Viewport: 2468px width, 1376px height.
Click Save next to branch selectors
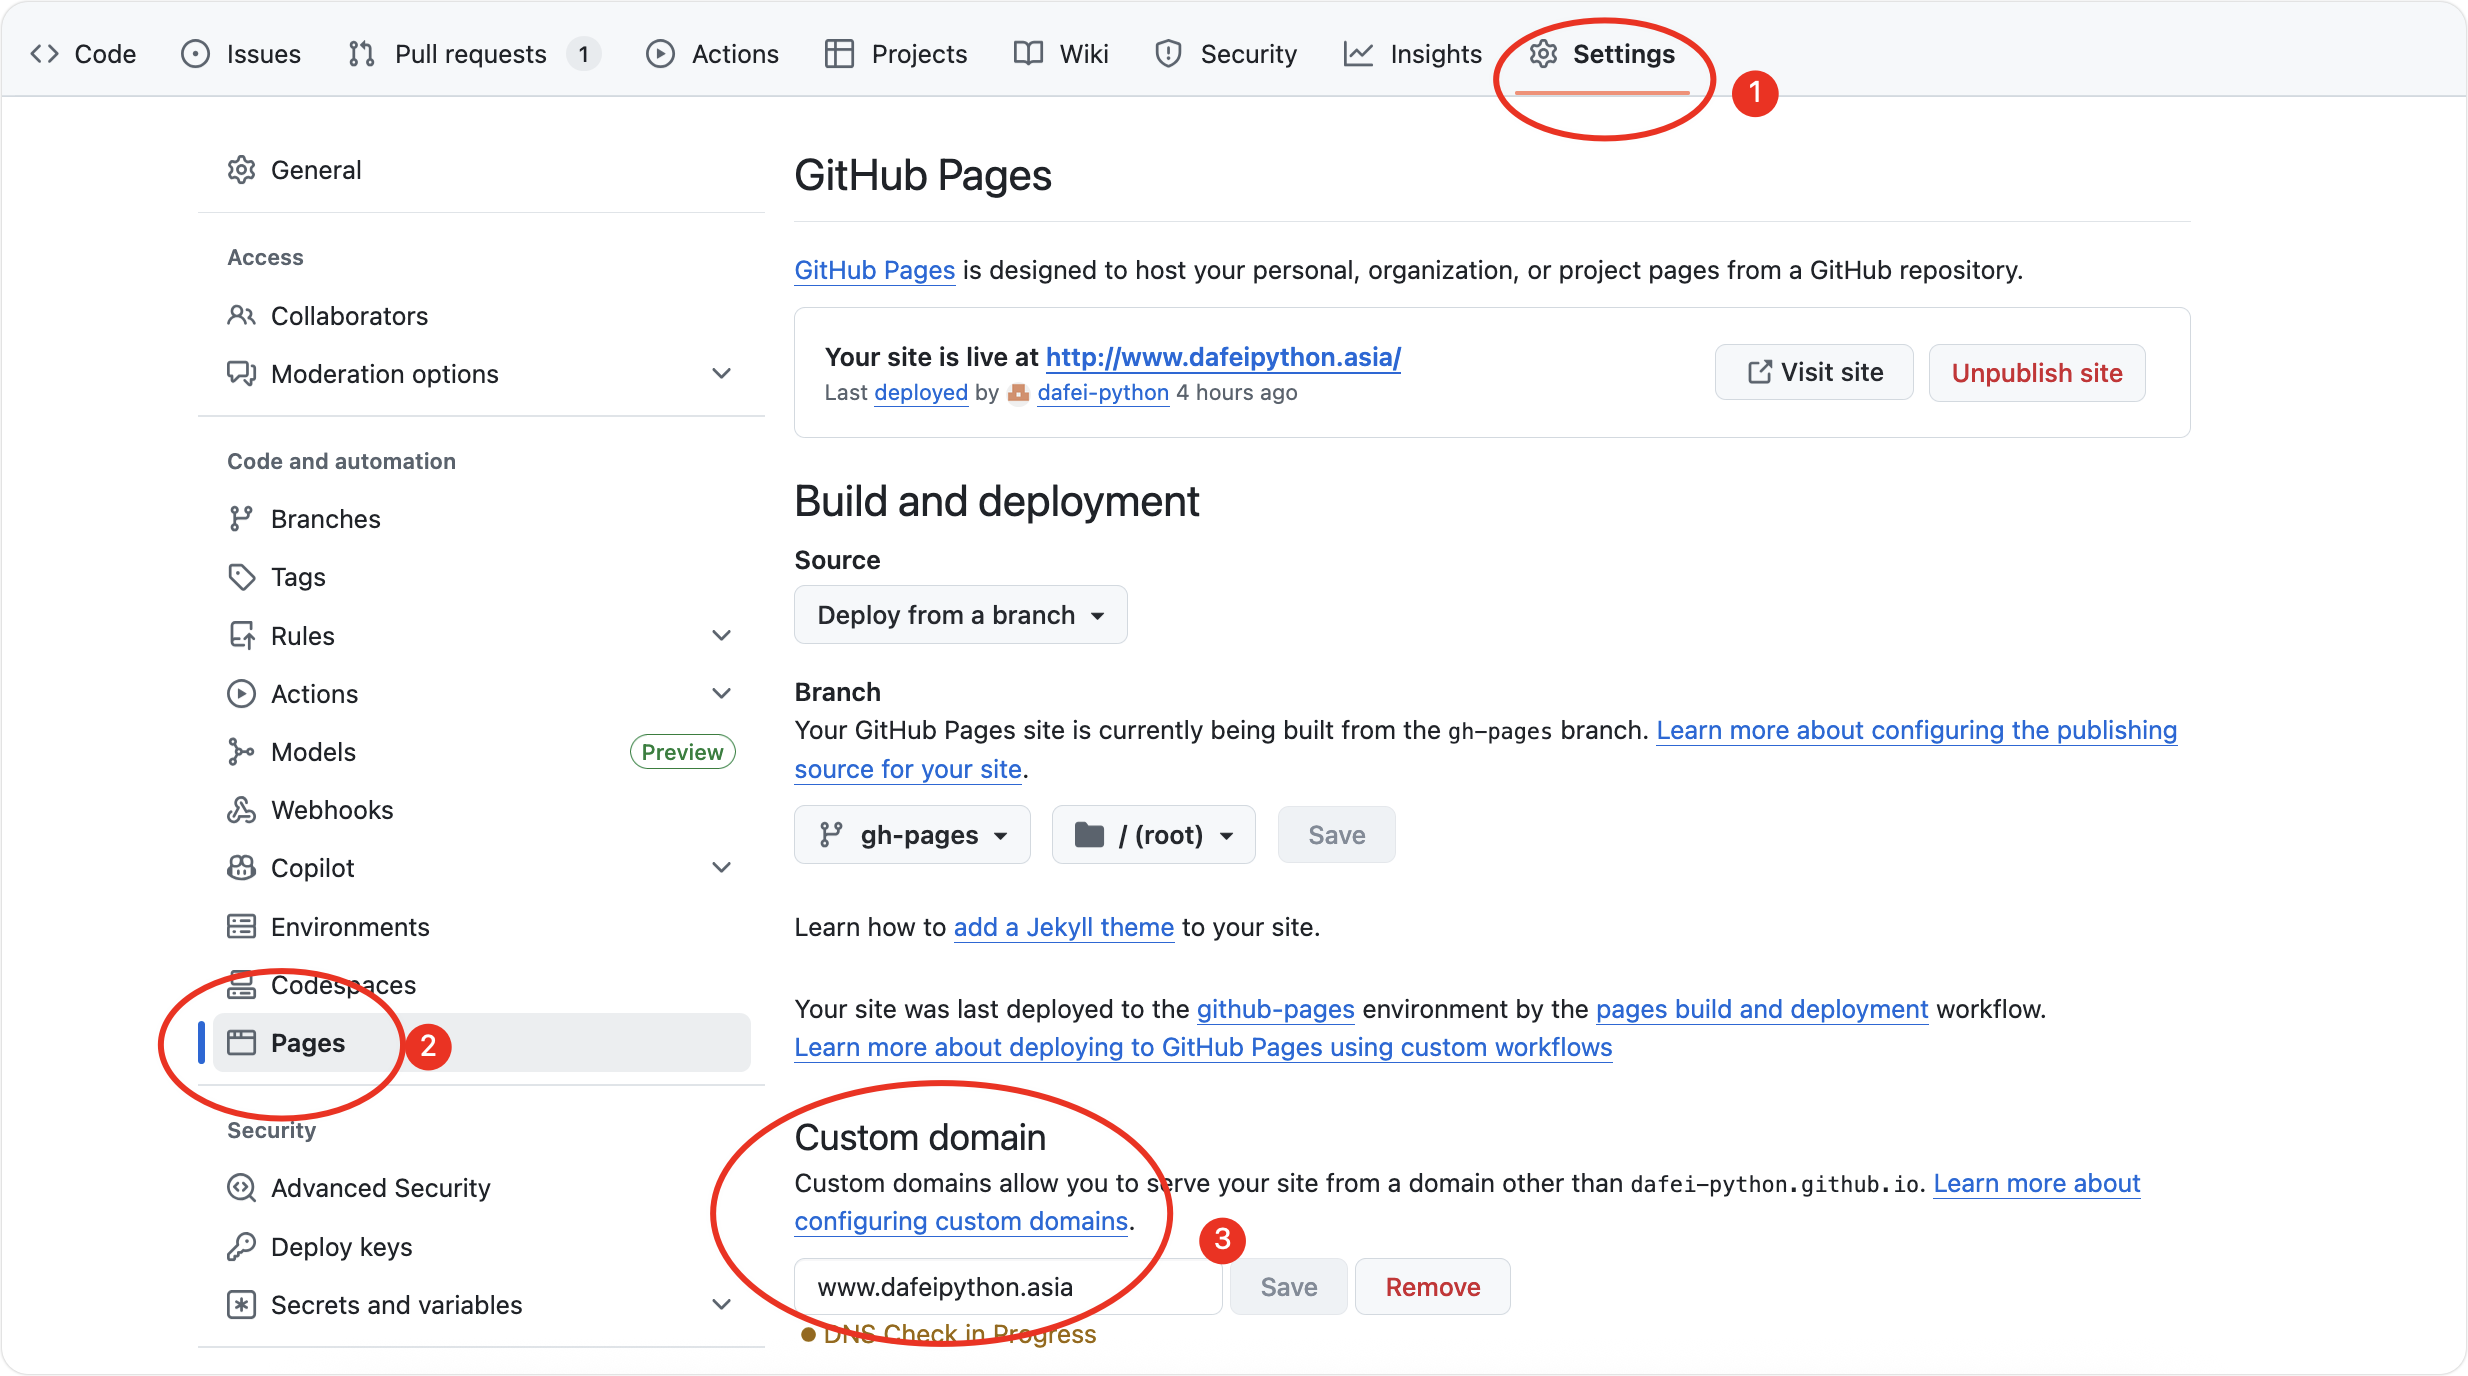[x=1336, y=835]
